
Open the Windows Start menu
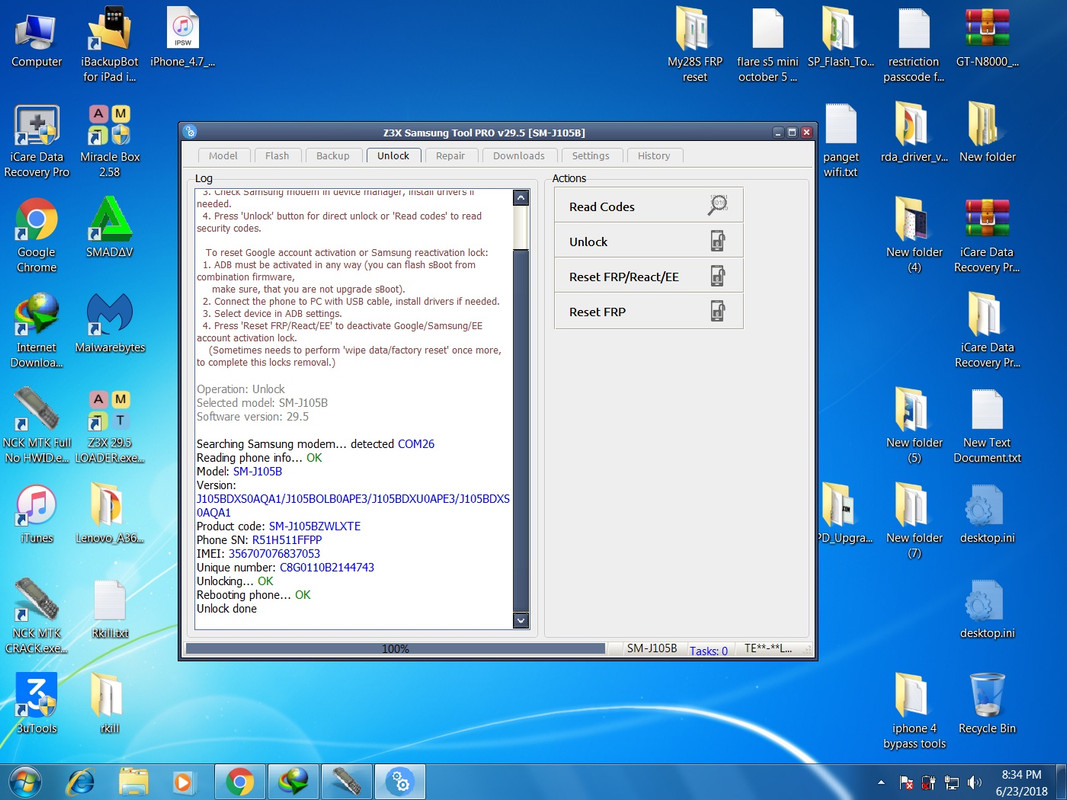click(24, 782)
